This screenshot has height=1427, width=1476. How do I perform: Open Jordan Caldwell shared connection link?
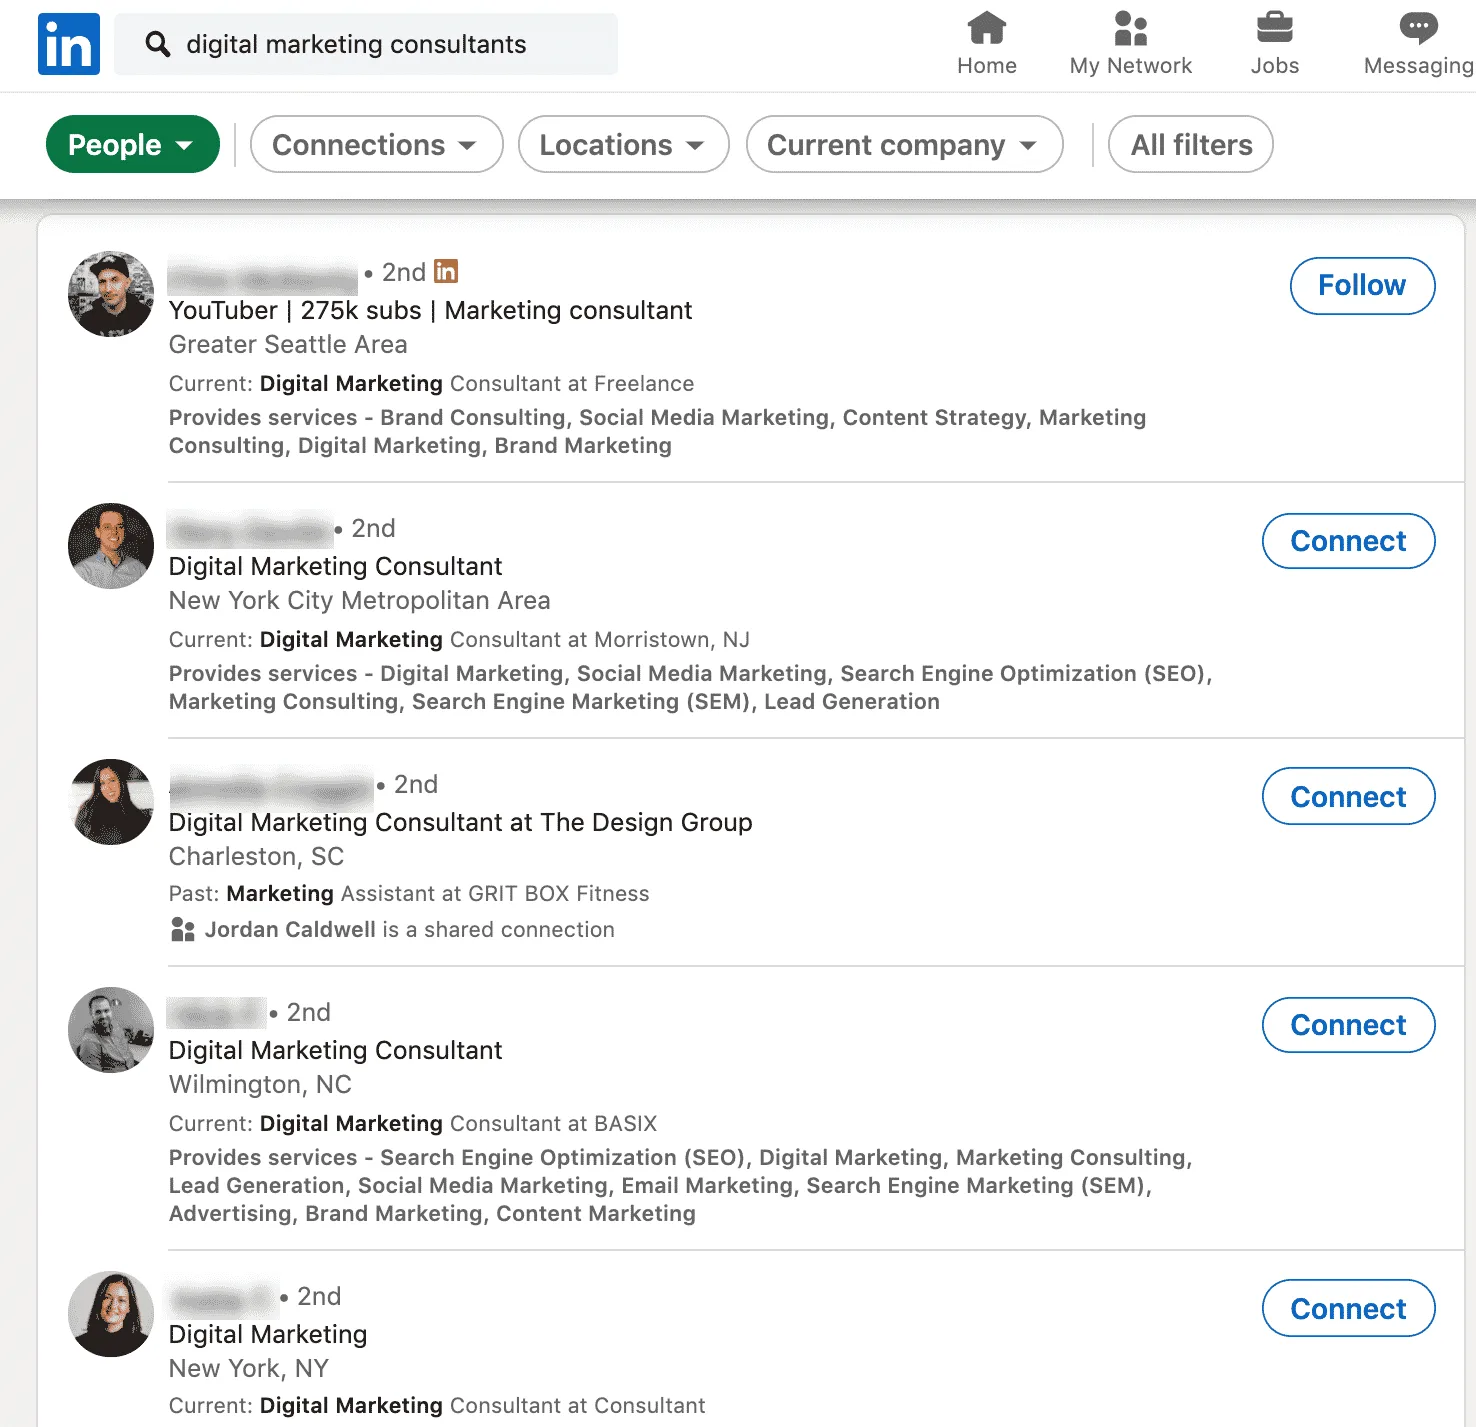tap(290, 930)
